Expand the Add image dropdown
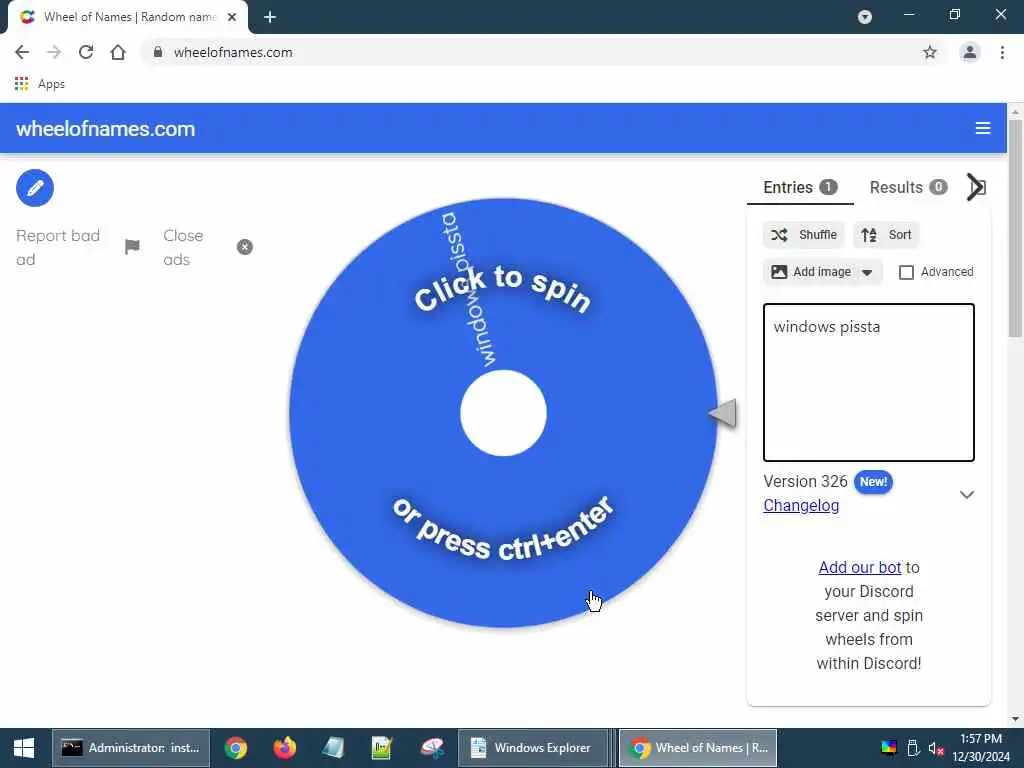 tap(867, 272)
